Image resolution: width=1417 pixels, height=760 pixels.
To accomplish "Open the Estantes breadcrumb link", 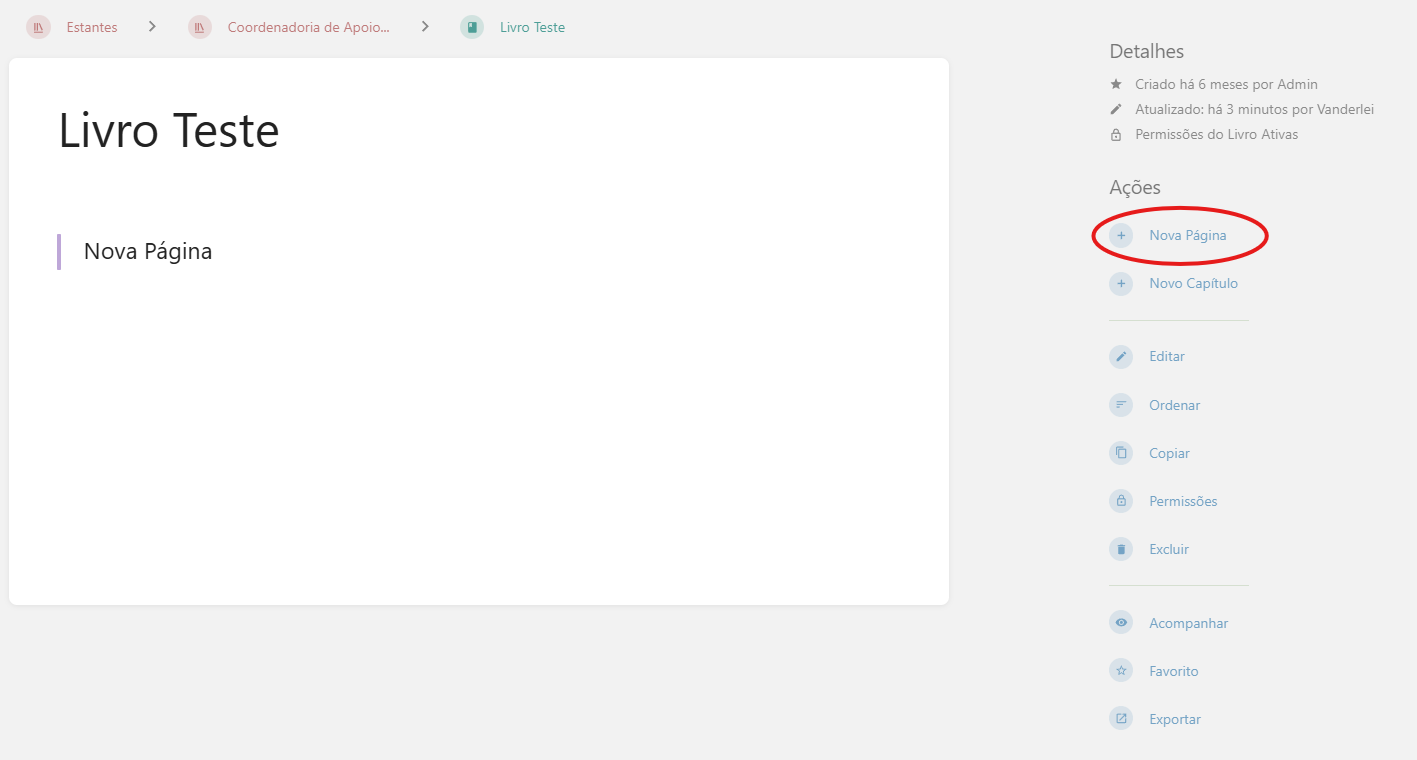I will click(x=92, y=27).
